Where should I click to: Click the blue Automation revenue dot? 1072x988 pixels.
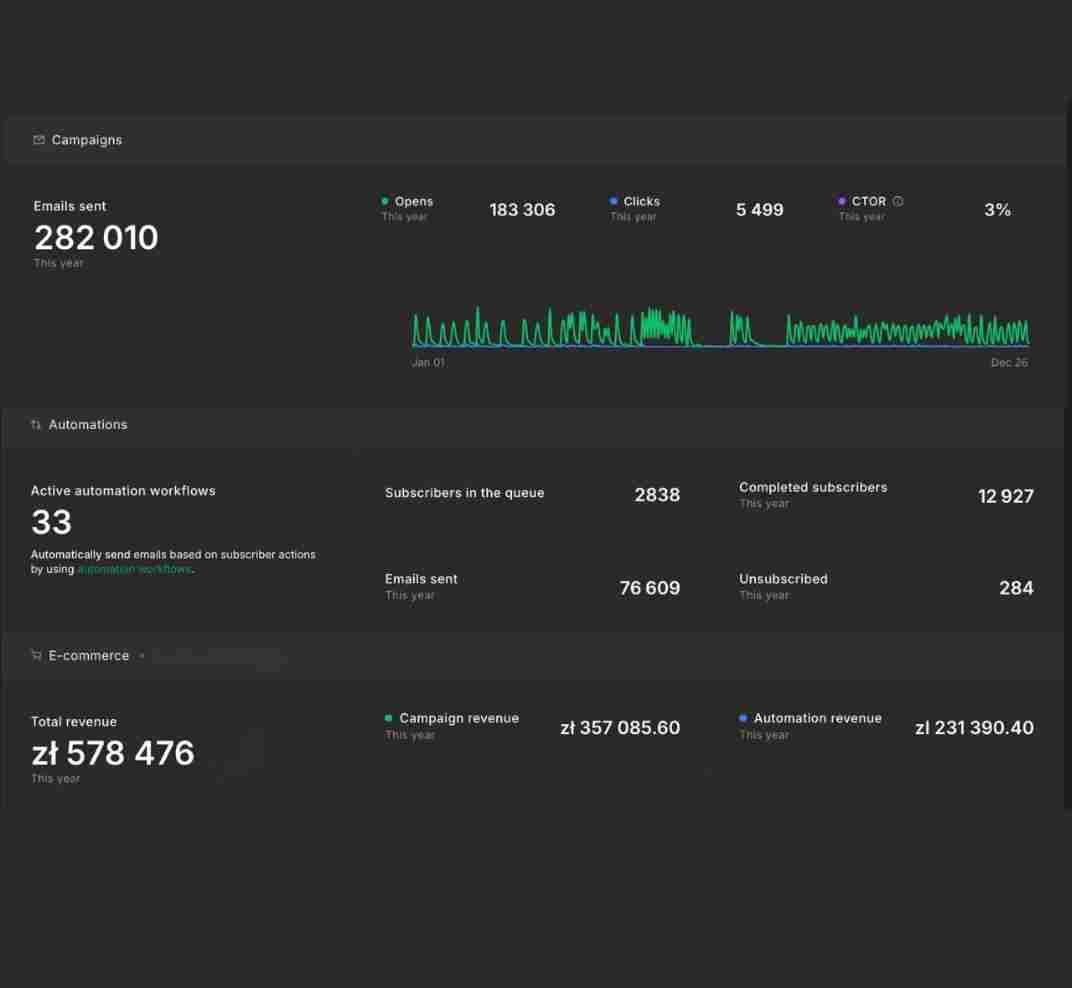[743, 718]
